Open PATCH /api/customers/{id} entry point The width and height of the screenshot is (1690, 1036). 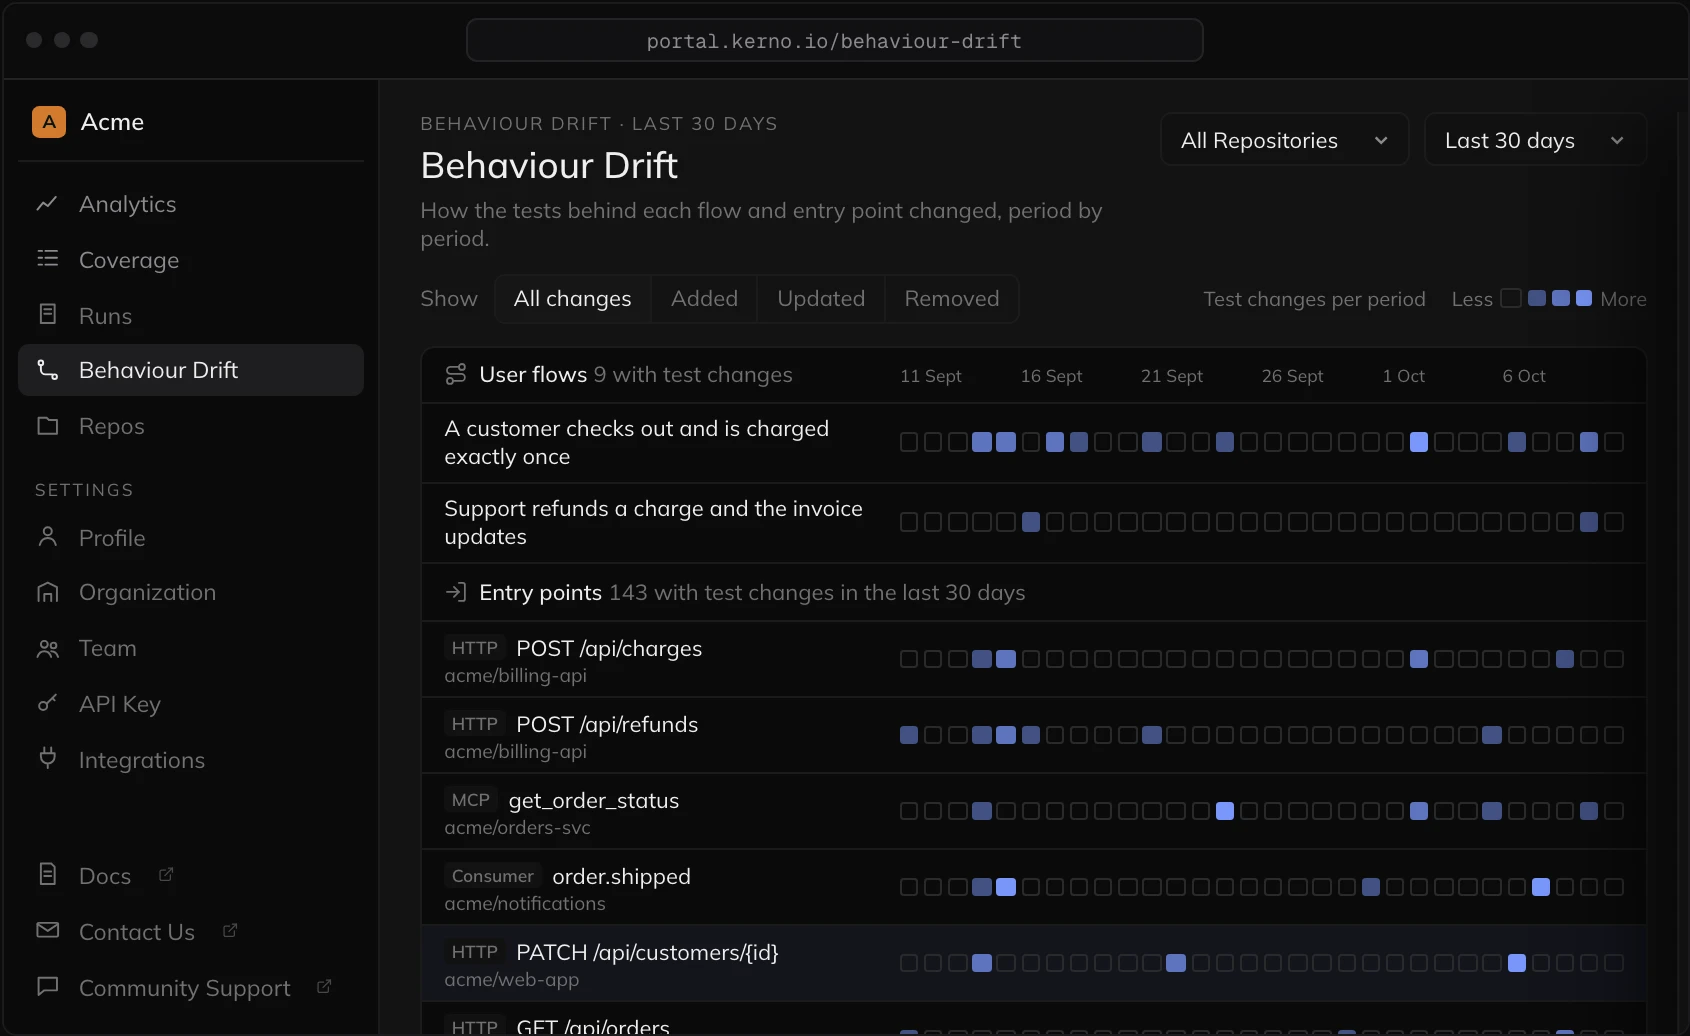click(1034, 963)
